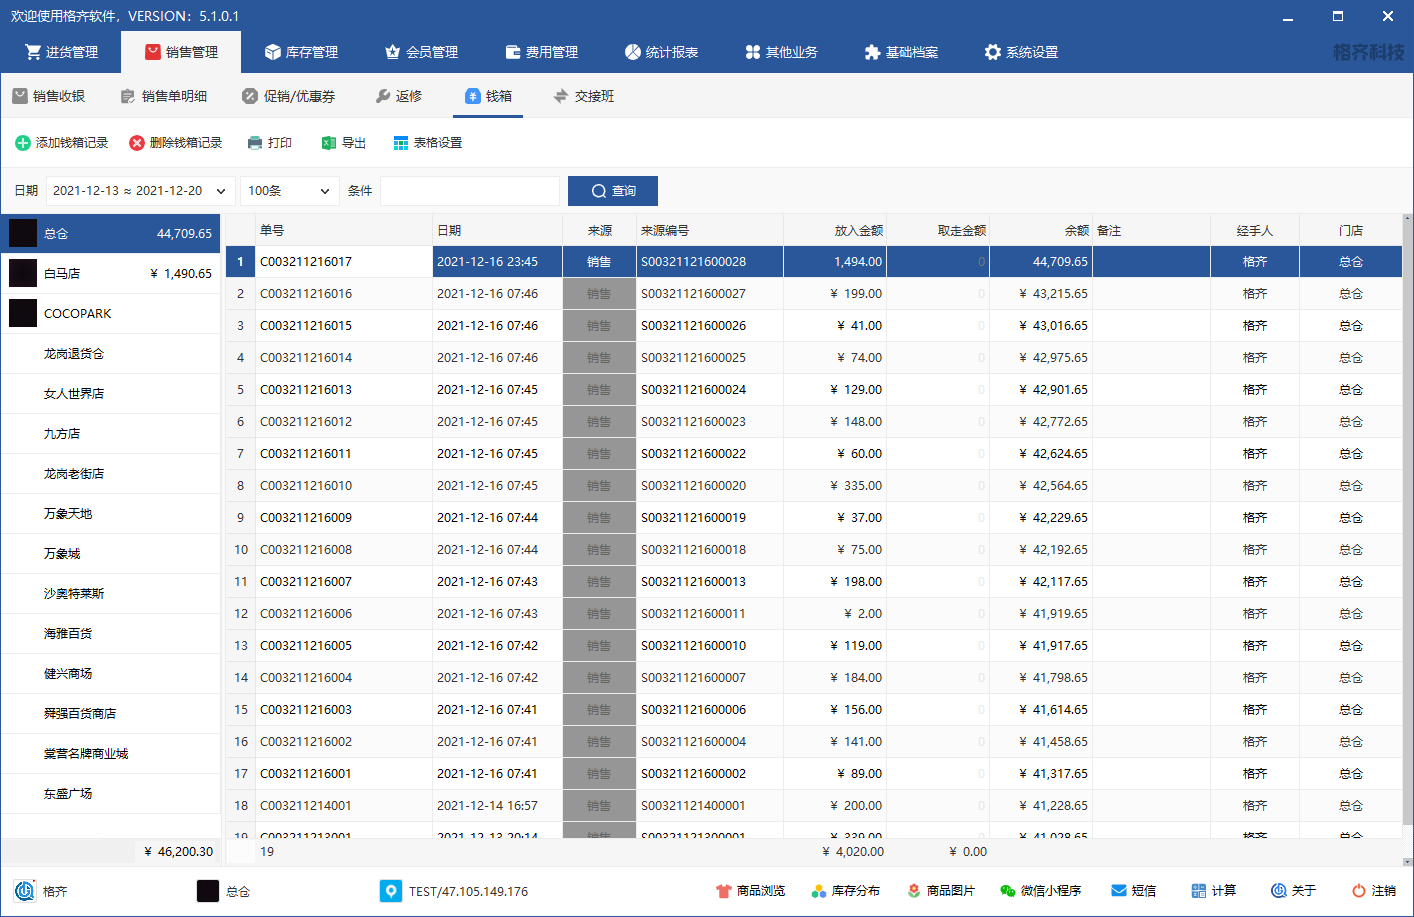Open 短信 SMS messages
The height and width of the screenshot is (917, 1414).
pyautogui.click(x=1133, y=891)
